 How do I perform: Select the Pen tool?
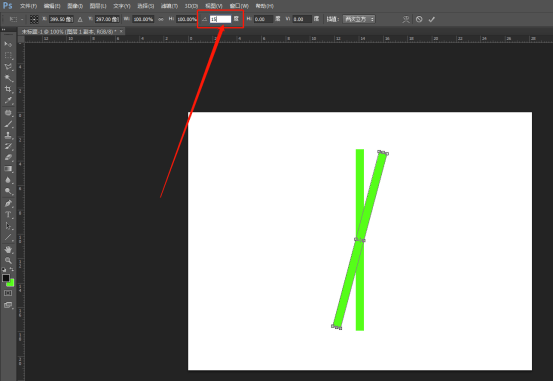click(8, 204)
